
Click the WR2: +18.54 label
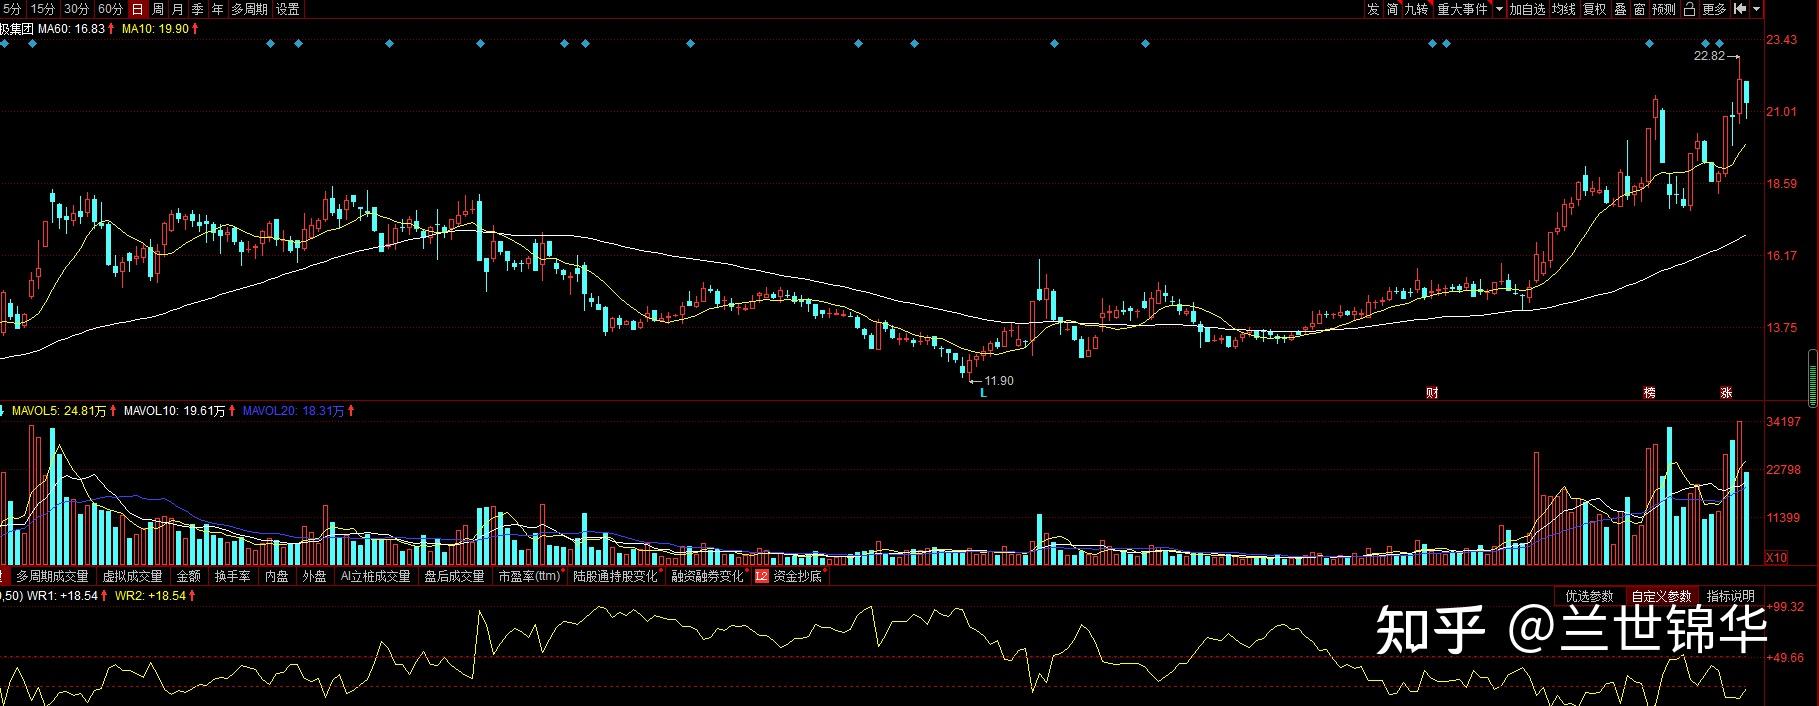[x=152, y=596]
